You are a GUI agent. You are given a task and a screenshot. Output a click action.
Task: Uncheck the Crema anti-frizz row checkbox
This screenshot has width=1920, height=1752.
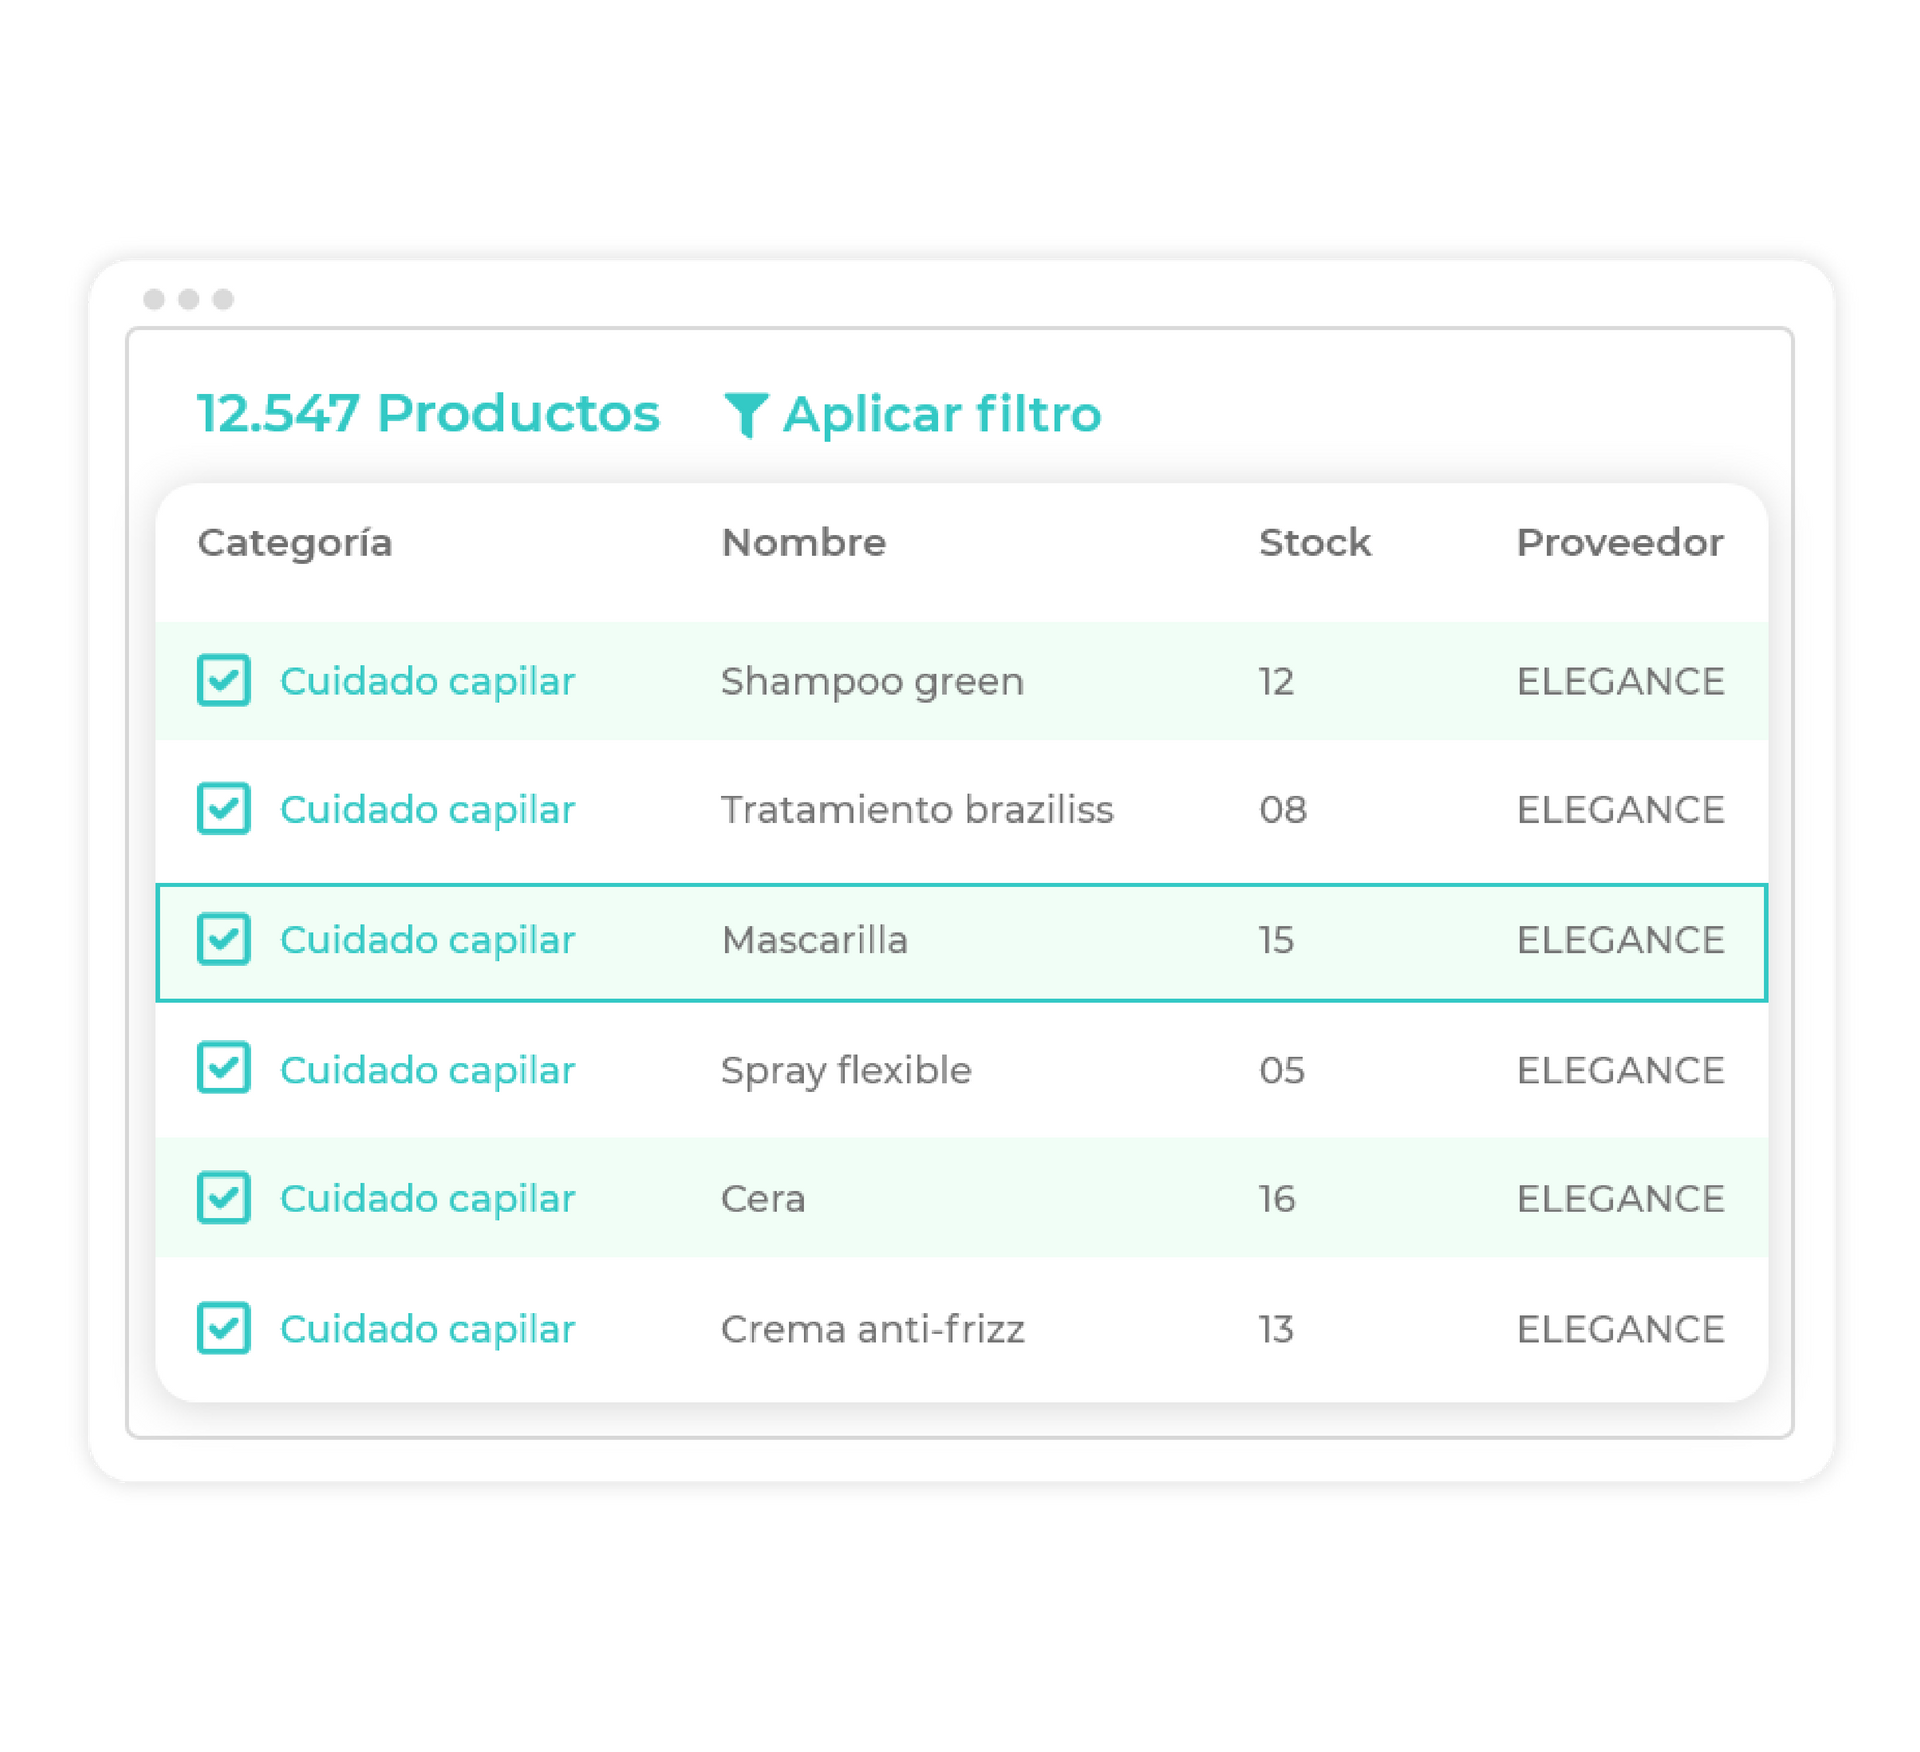tap(223, 1328)
